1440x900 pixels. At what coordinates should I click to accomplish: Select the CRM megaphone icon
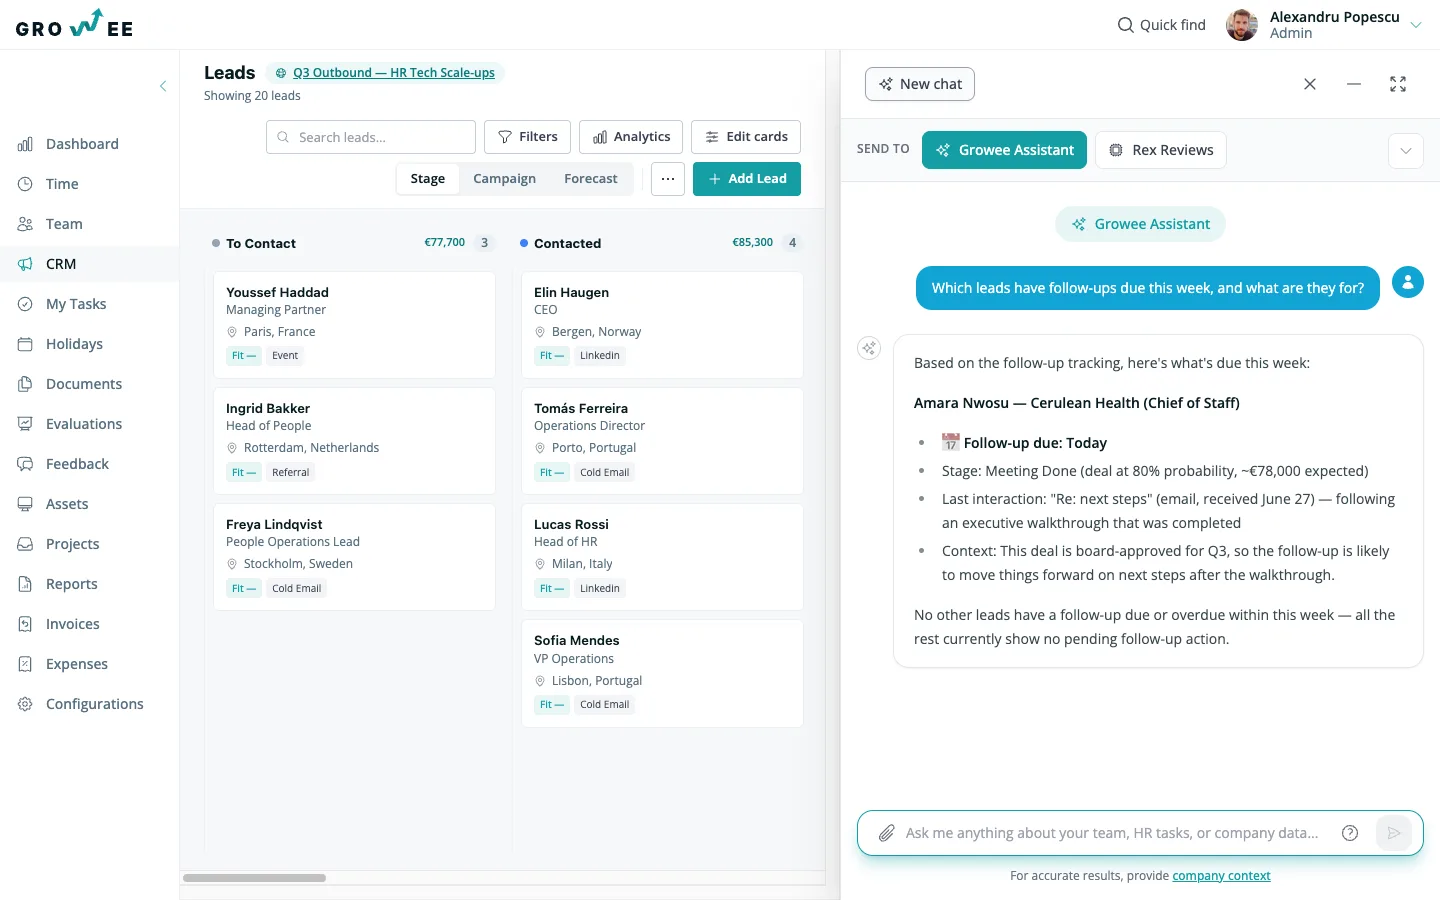[25, 264]
